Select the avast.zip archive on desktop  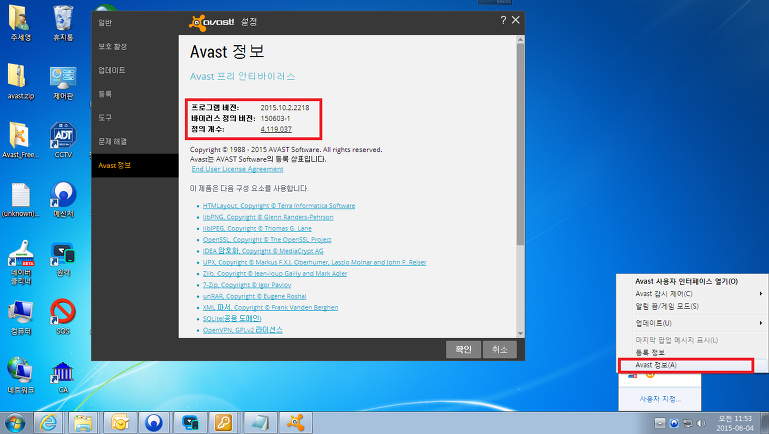point(20,82)
